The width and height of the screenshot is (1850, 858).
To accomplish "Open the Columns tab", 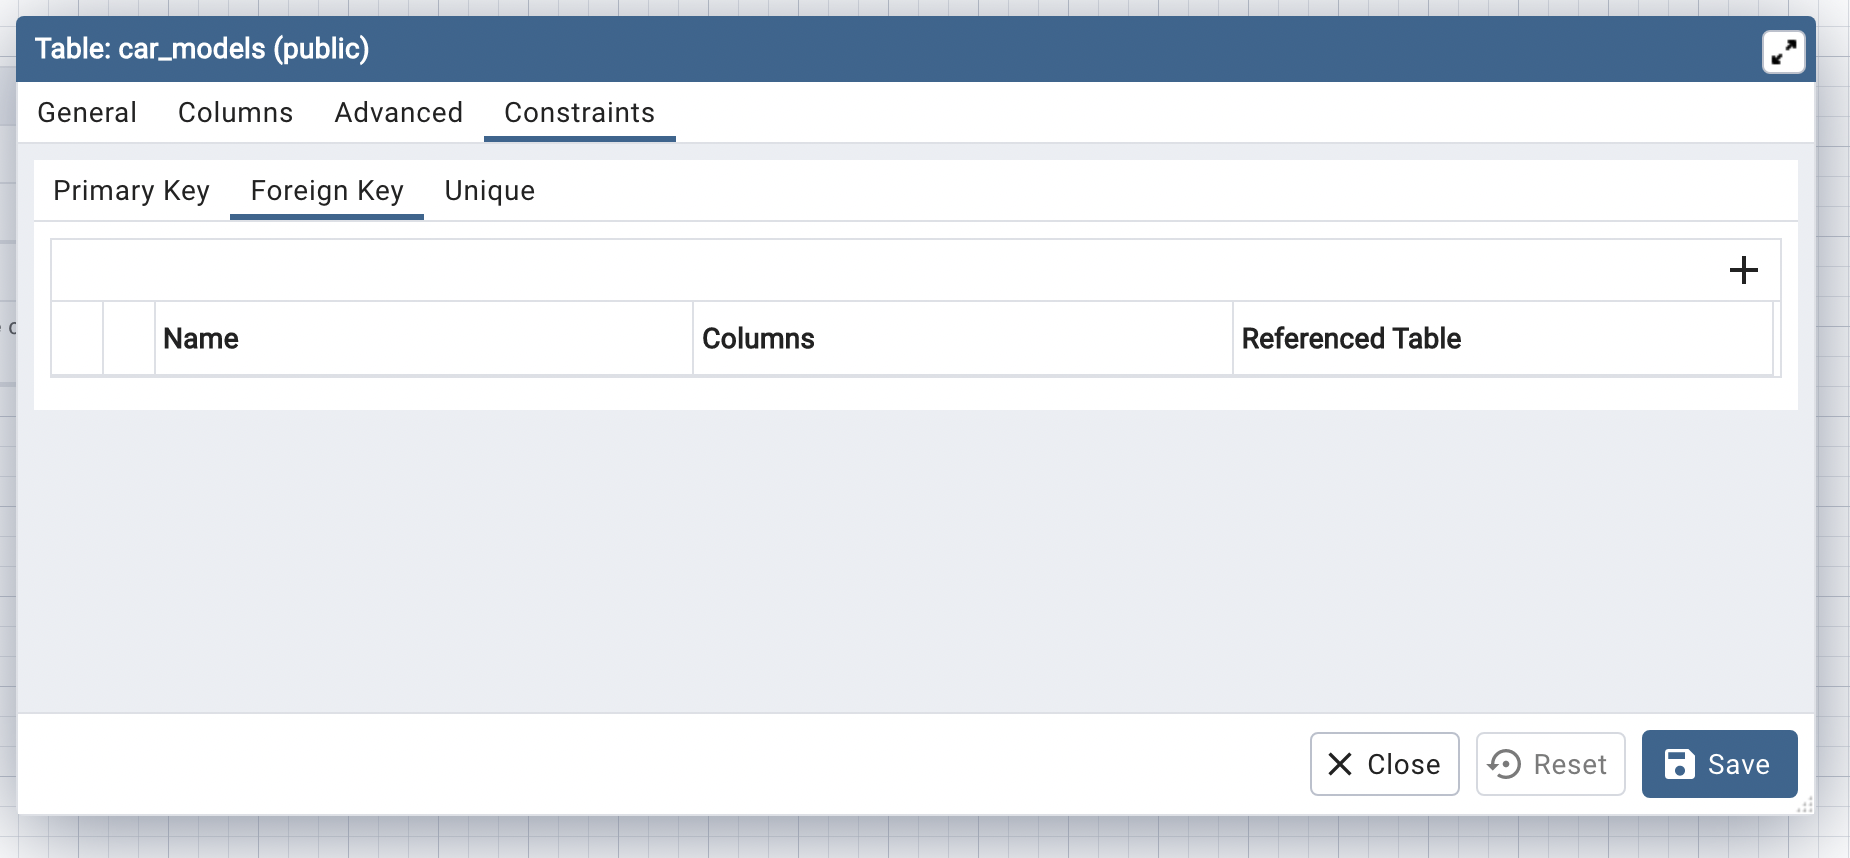I will [x=235, y=113].
